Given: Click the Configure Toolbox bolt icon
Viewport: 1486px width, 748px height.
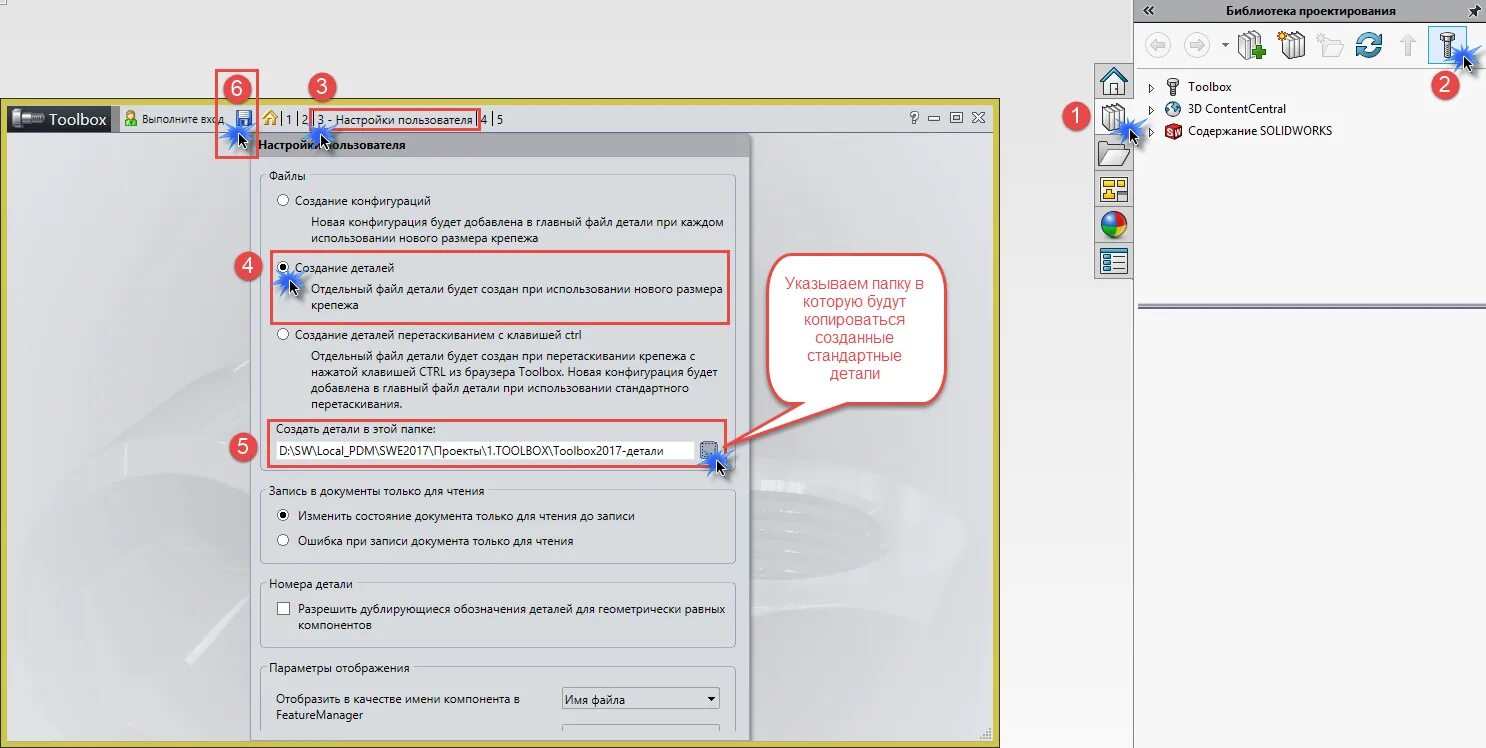Looking at the screenshot, I should click(x=1447, y=45).
